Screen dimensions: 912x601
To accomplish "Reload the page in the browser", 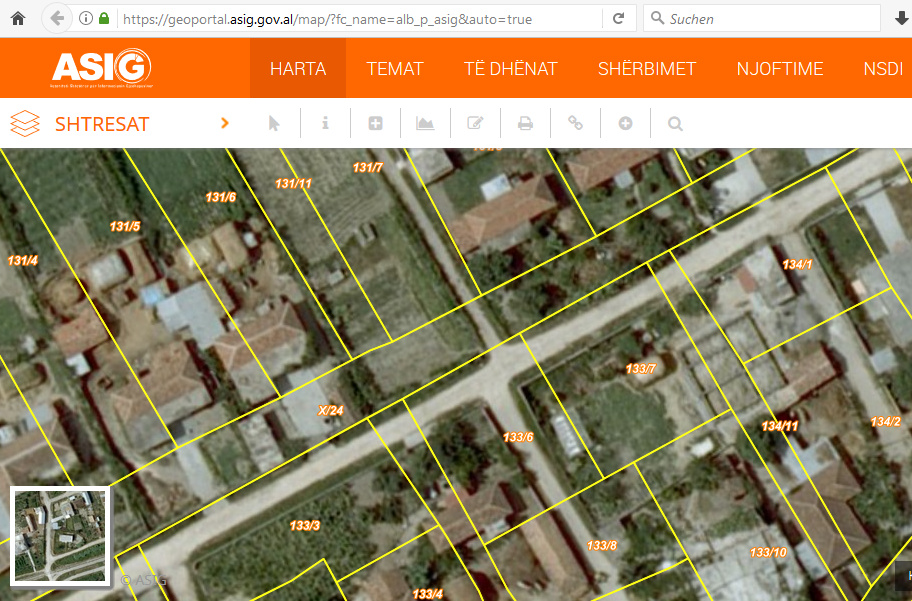I will (x=619, y=19).
